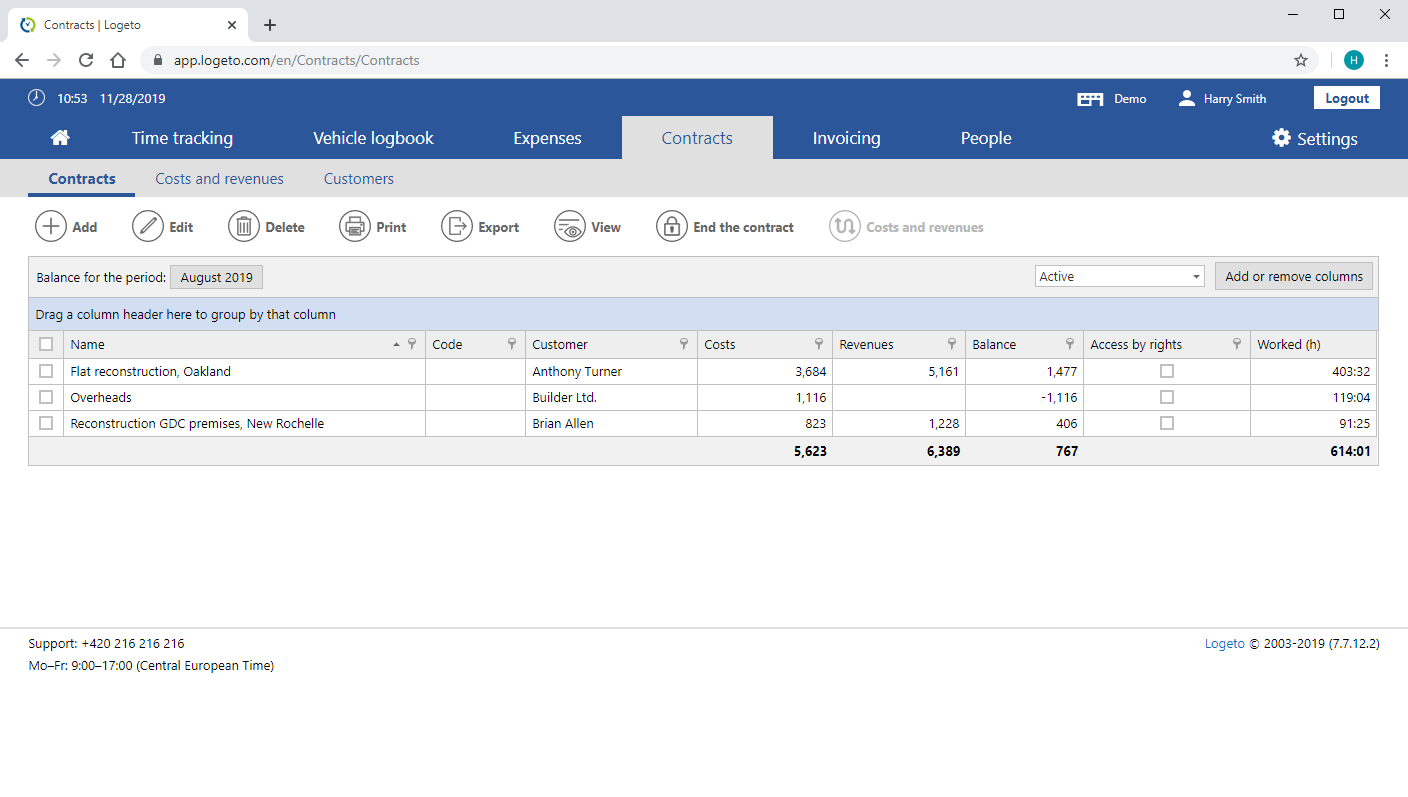1408x797 pixels.
Task: Click the 403:32 worked hours cell
Action: pos(1313,371)
